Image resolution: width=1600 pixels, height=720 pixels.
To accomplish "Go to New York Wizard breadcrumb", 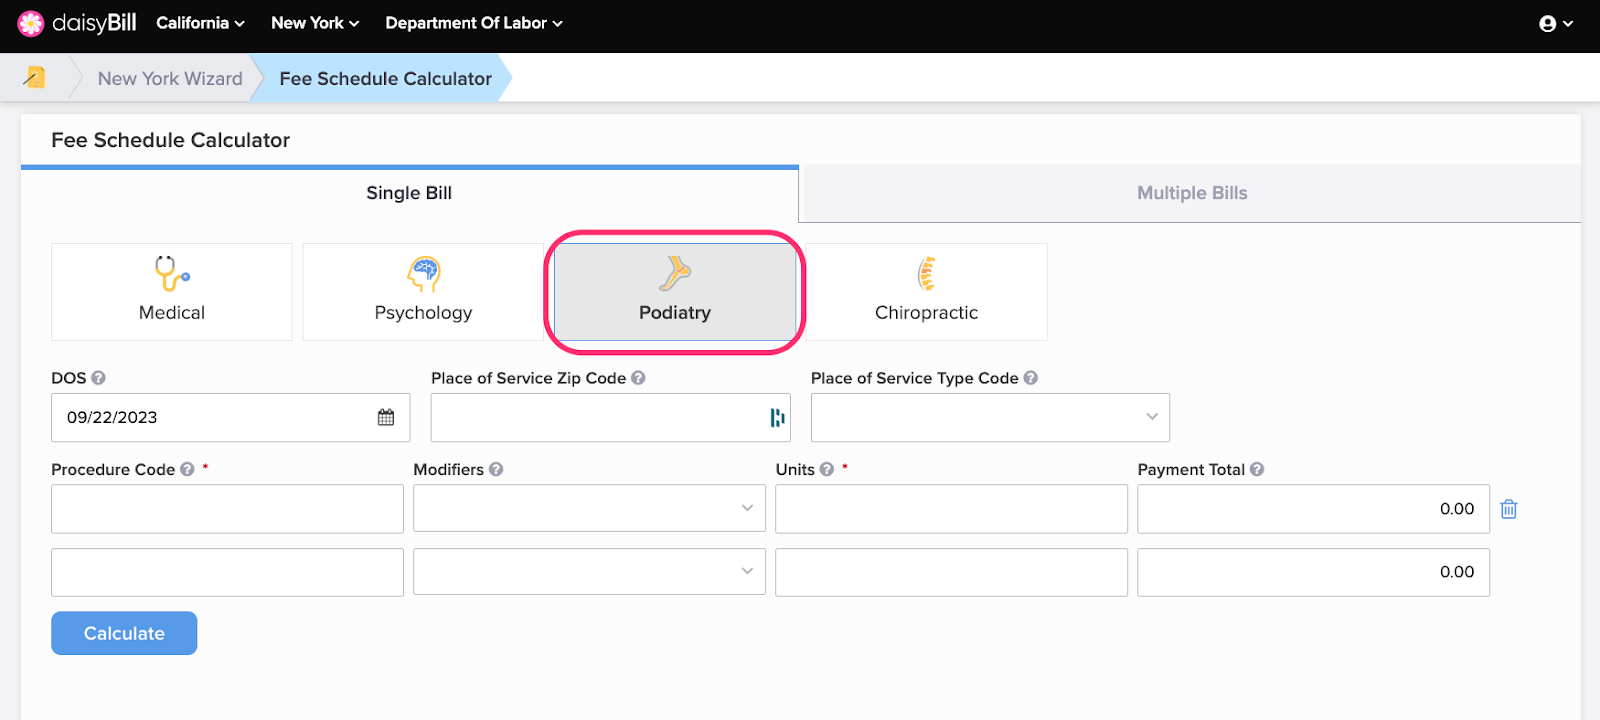I will click(x=170, y=78).
